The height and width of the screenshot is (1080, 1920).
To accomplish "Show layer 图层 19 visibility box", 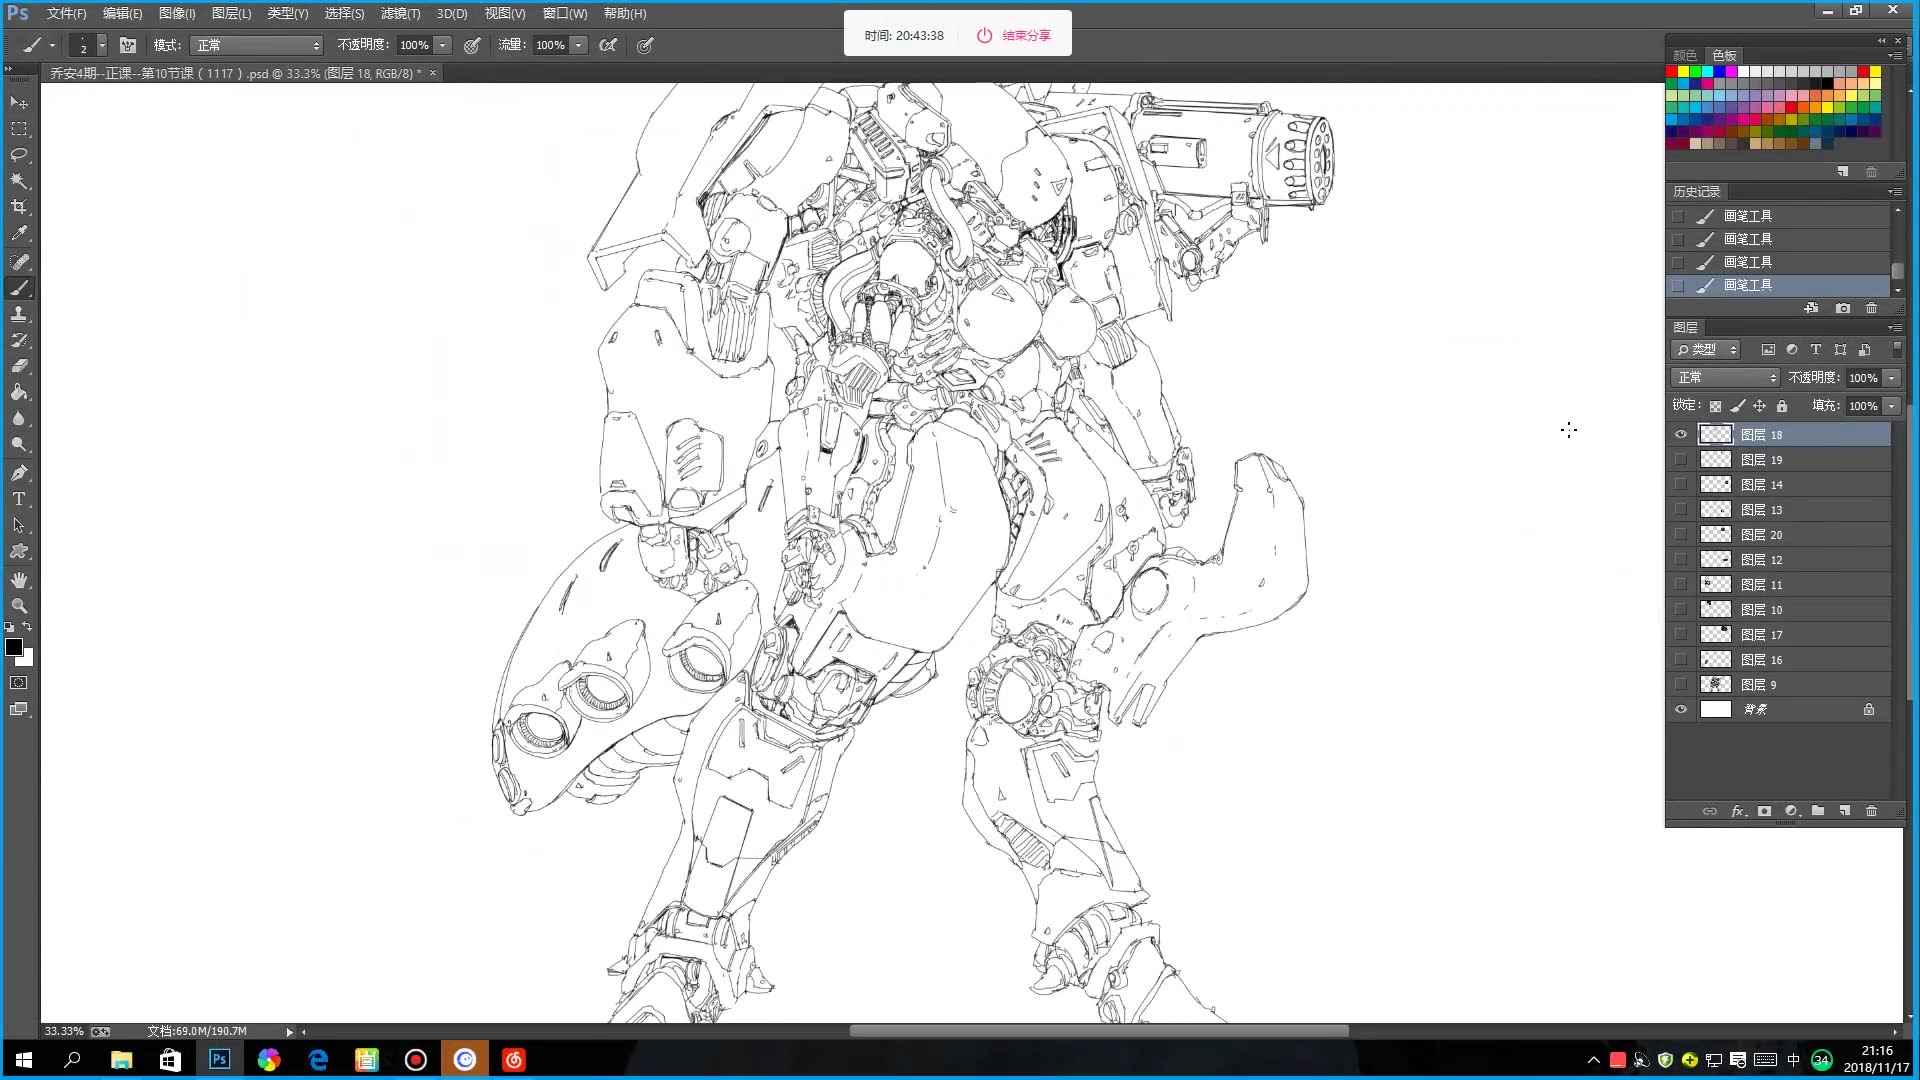I will point(1681,459).
